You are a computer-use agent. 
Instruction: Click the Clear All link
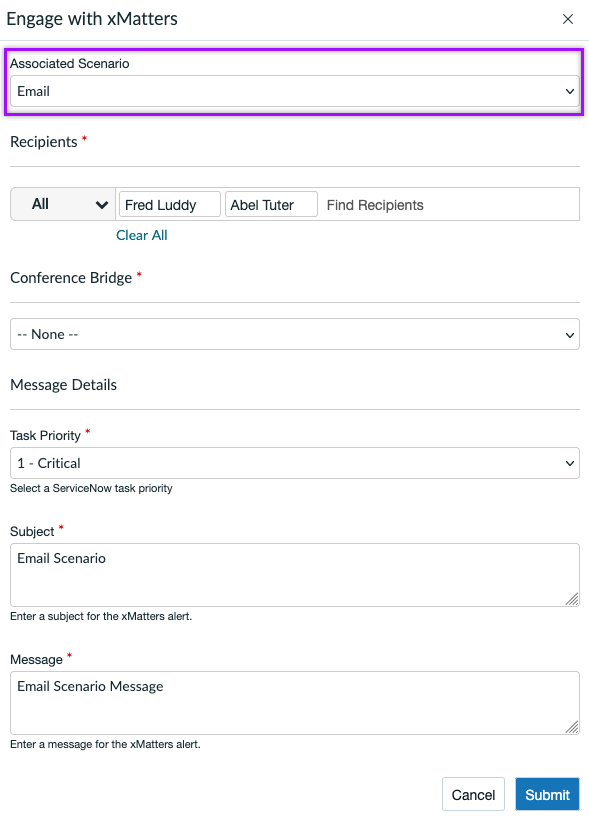[142, 235]
